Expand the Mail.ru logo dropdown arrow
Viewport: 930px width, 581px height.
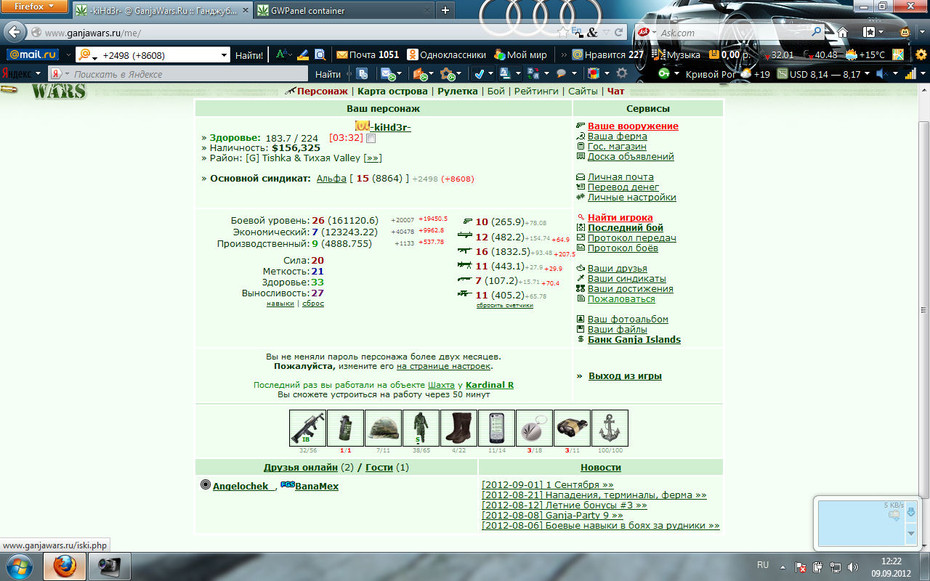click(x=68, y=55)
